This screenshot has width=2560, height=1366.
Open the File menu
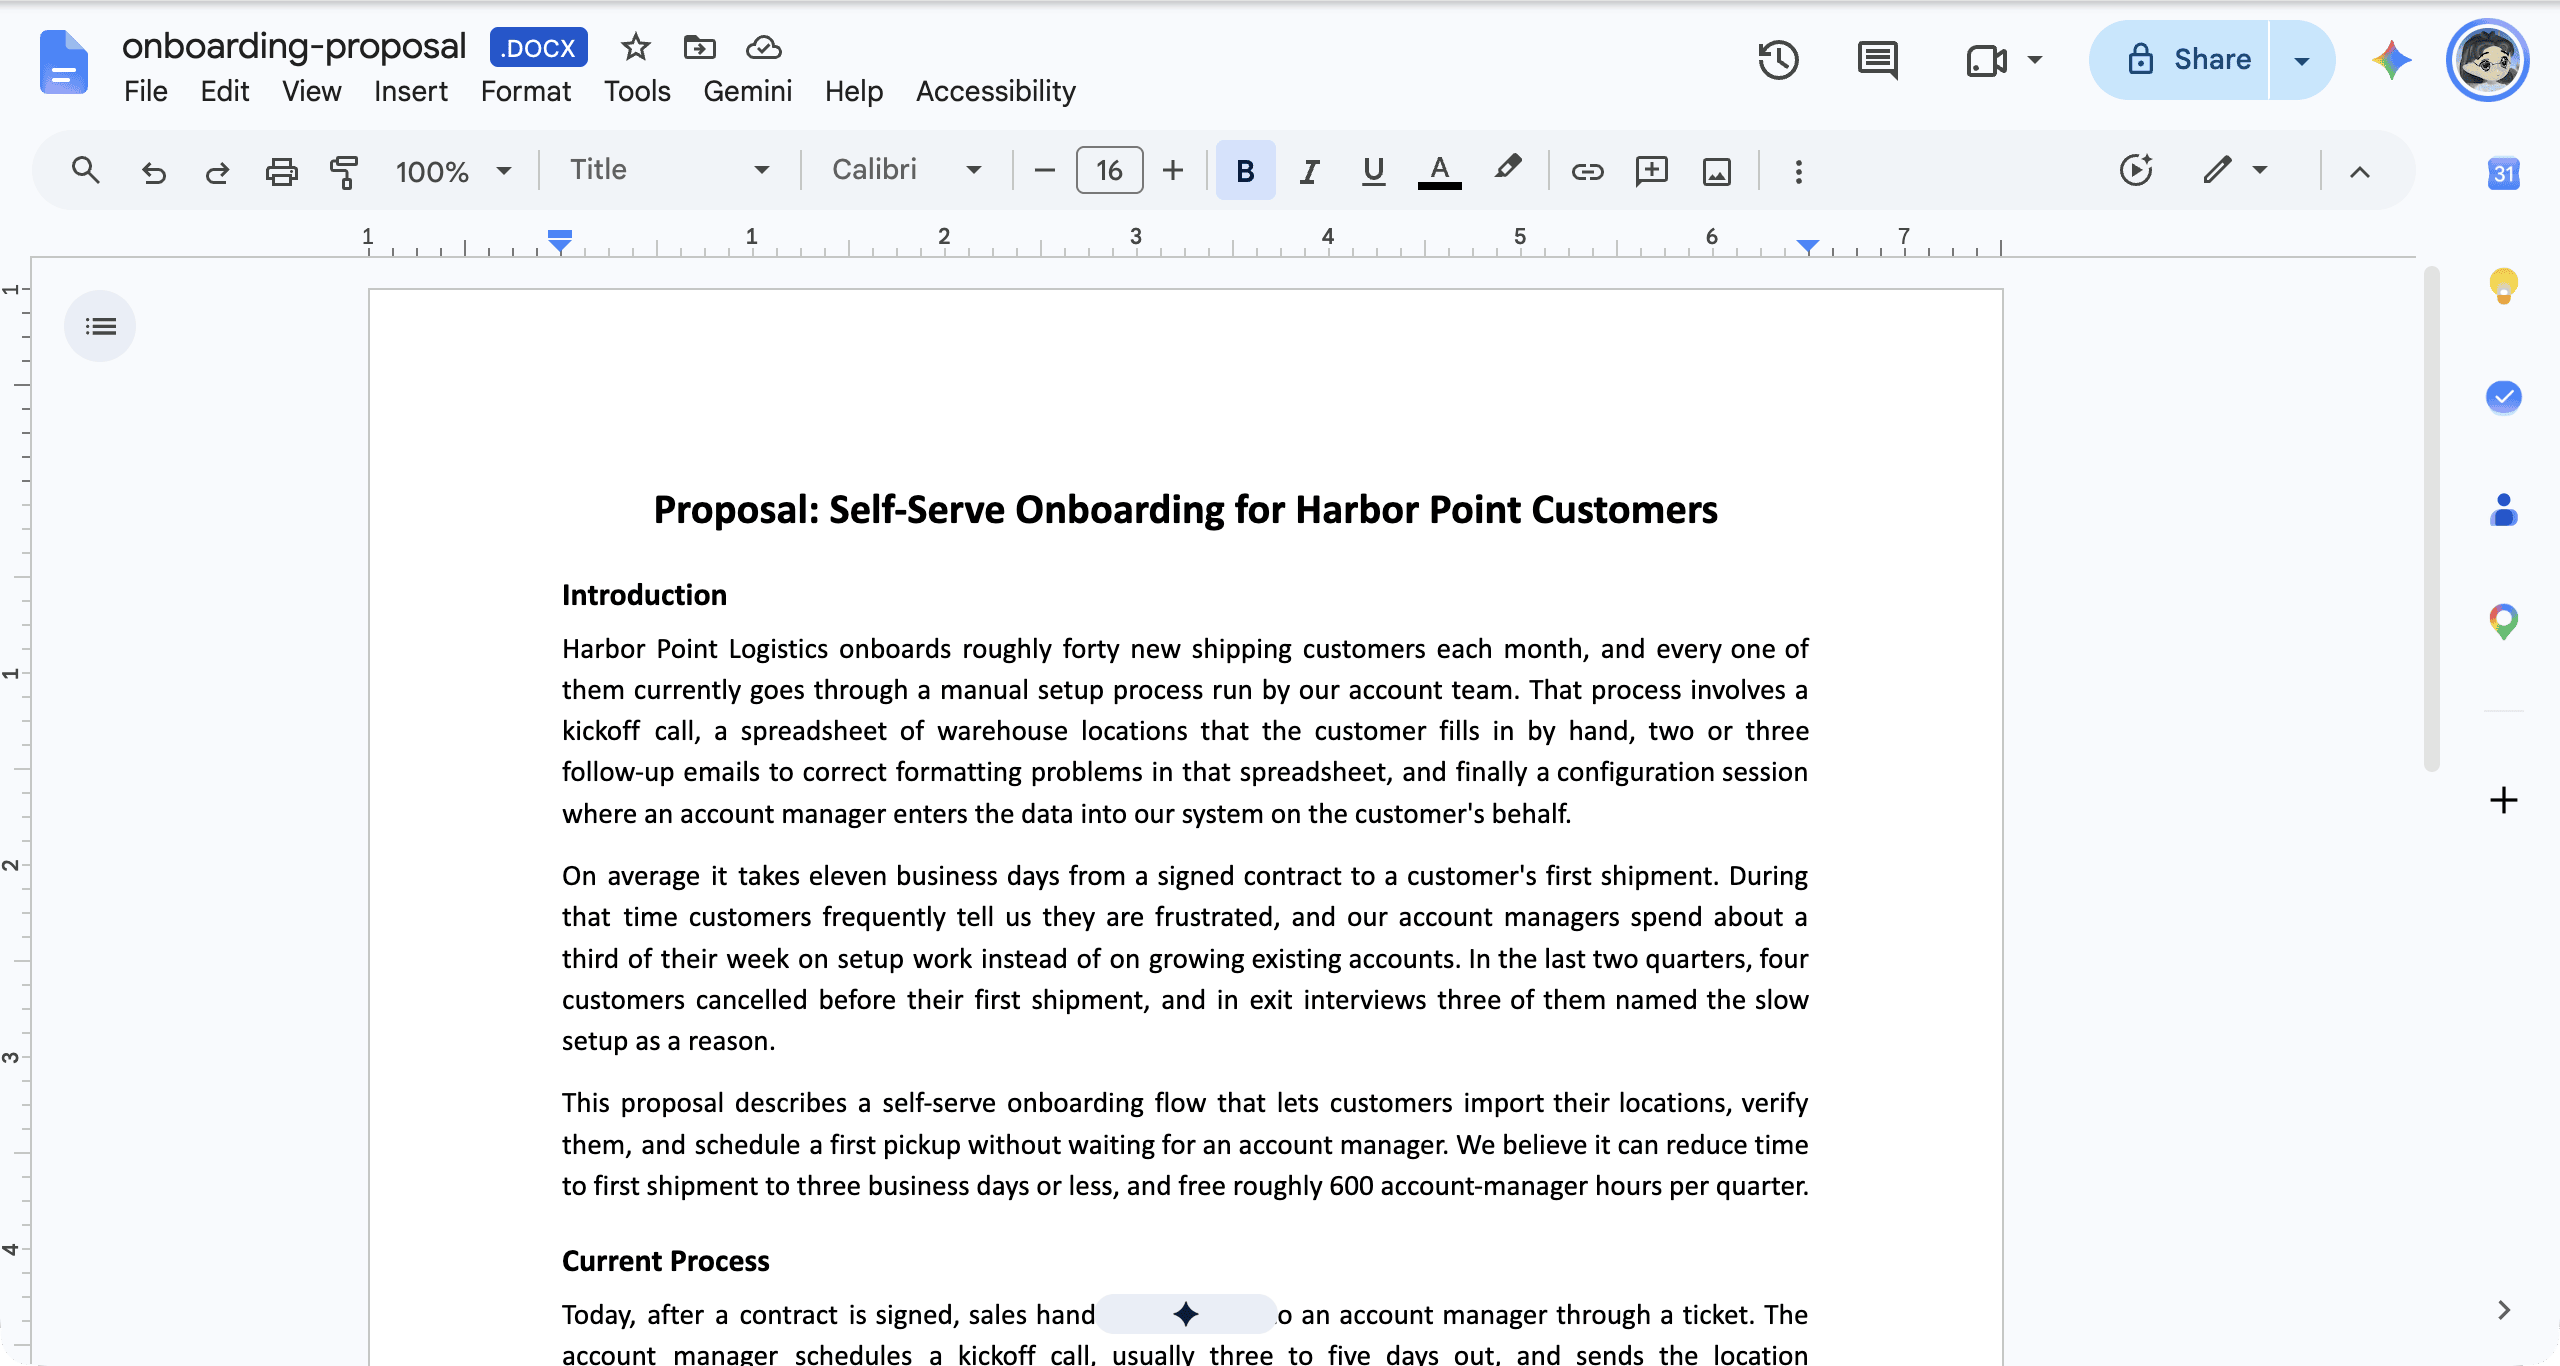(145, 91)
